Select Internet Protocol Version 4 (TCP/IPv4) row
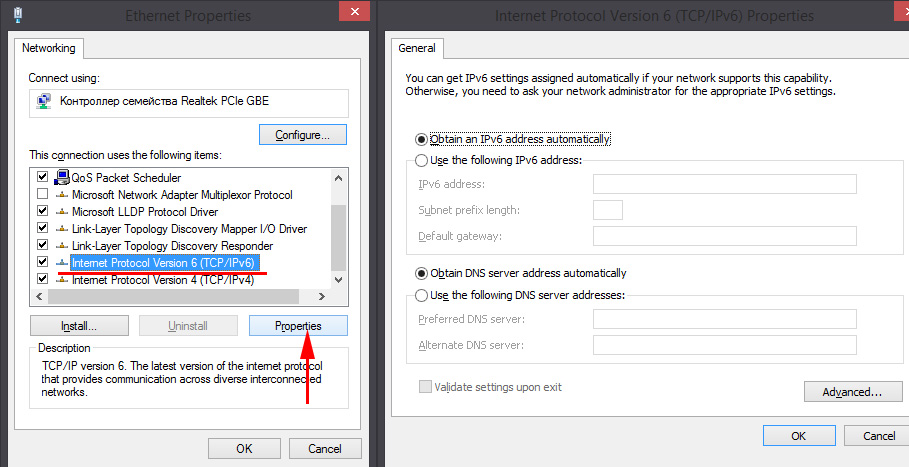Viewport: 909px width, 467px height. point(163,280)
